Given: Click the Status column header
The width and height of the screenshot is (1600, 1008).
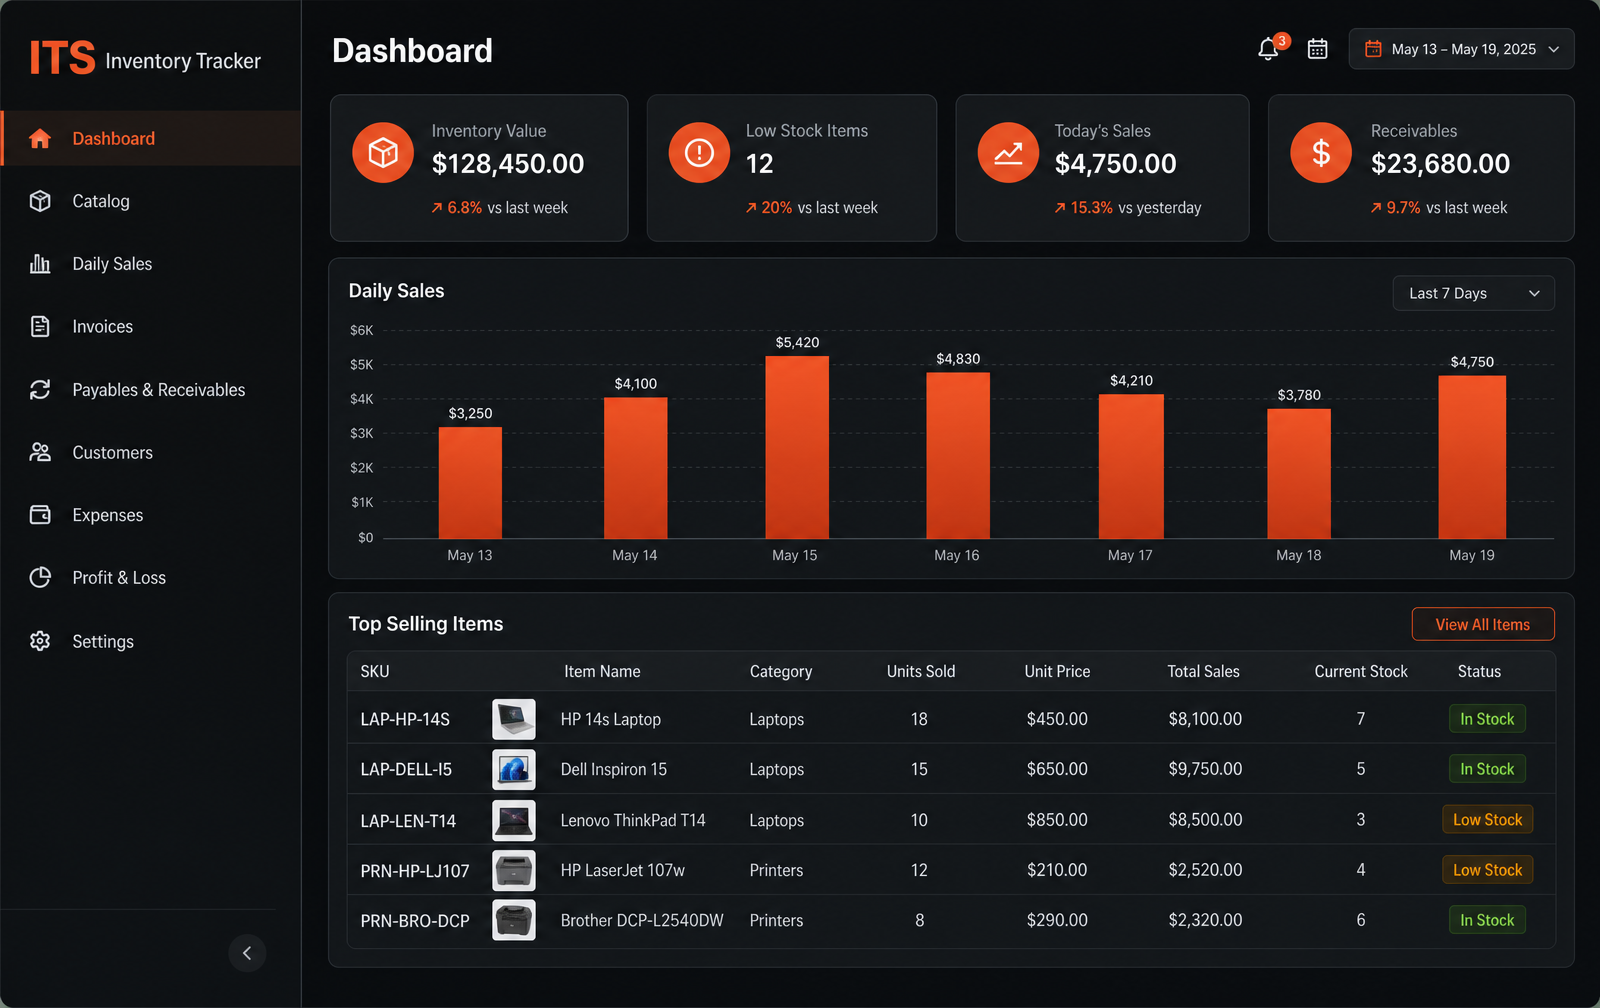Looking at the screenshot, I should [1479, 672].
